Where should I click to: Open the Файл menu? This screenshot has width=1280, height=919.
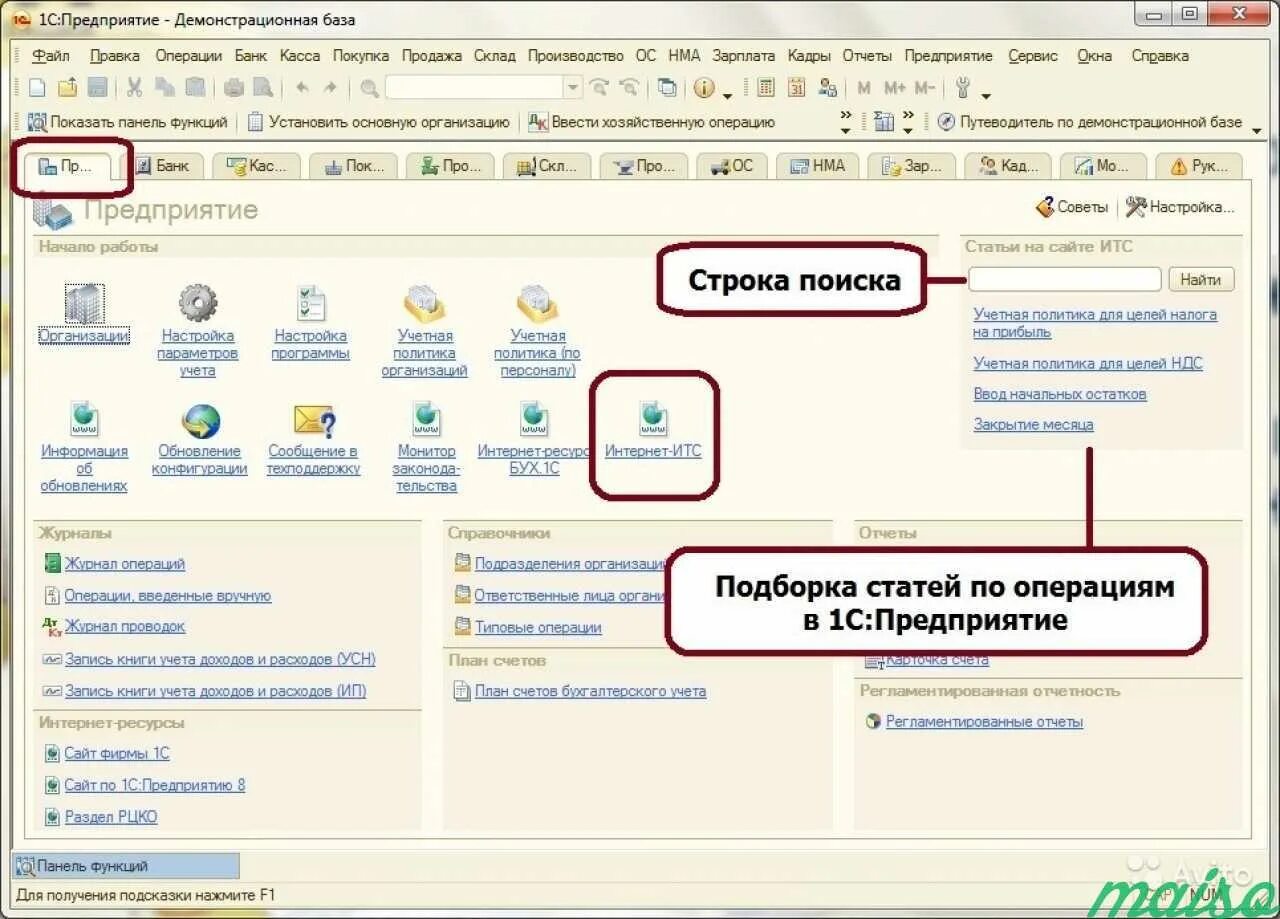coord(51,56)
